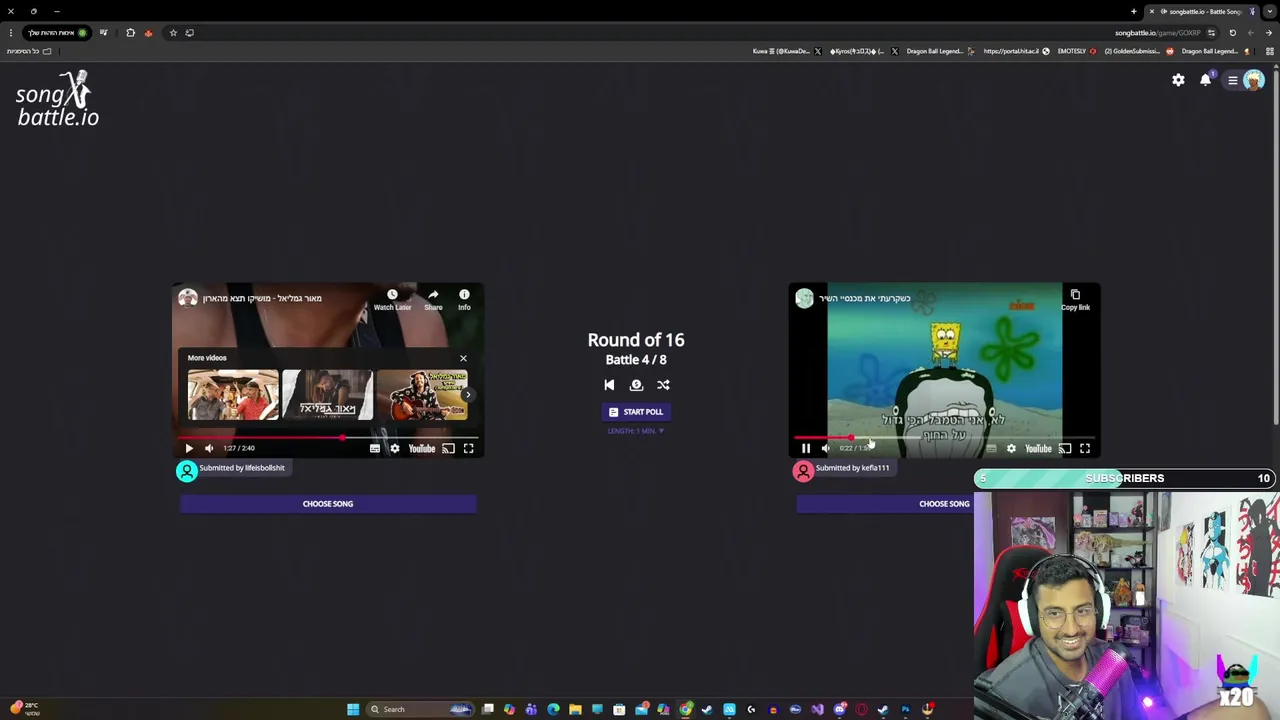Seek in the right video progress bar
Image resolution: width=1280 pixels, height=720 pixels.
[944, 437]
